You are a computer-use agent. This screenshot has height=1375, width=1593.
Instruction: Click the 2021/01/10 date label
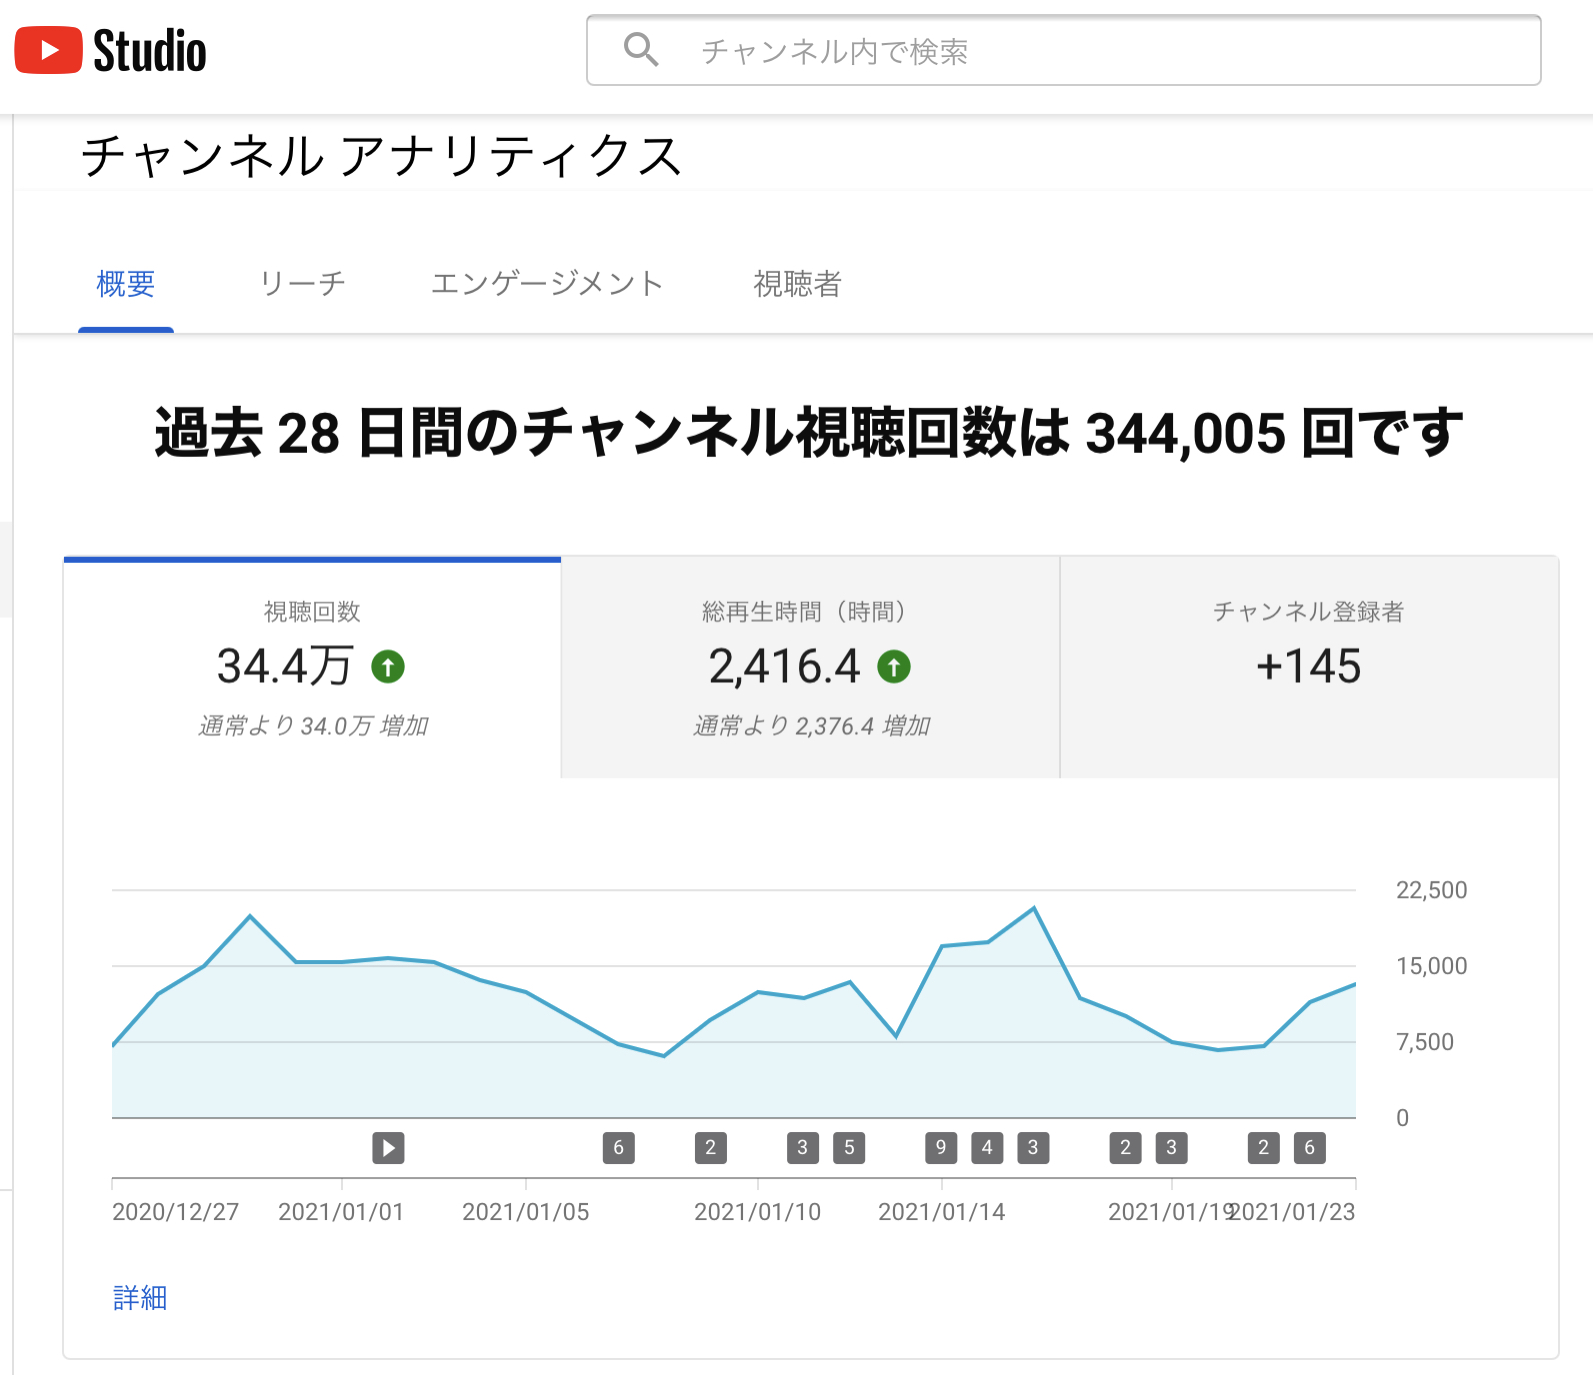pyautogui.click(x=758, y=1212)
